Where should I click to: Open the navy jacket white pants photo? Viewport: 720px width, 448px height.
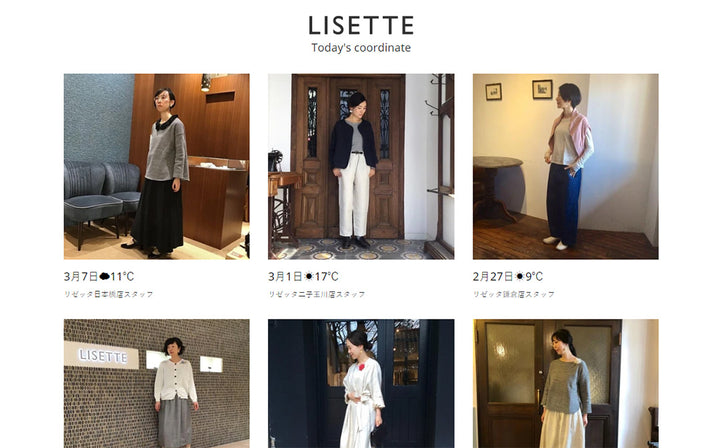361,167
